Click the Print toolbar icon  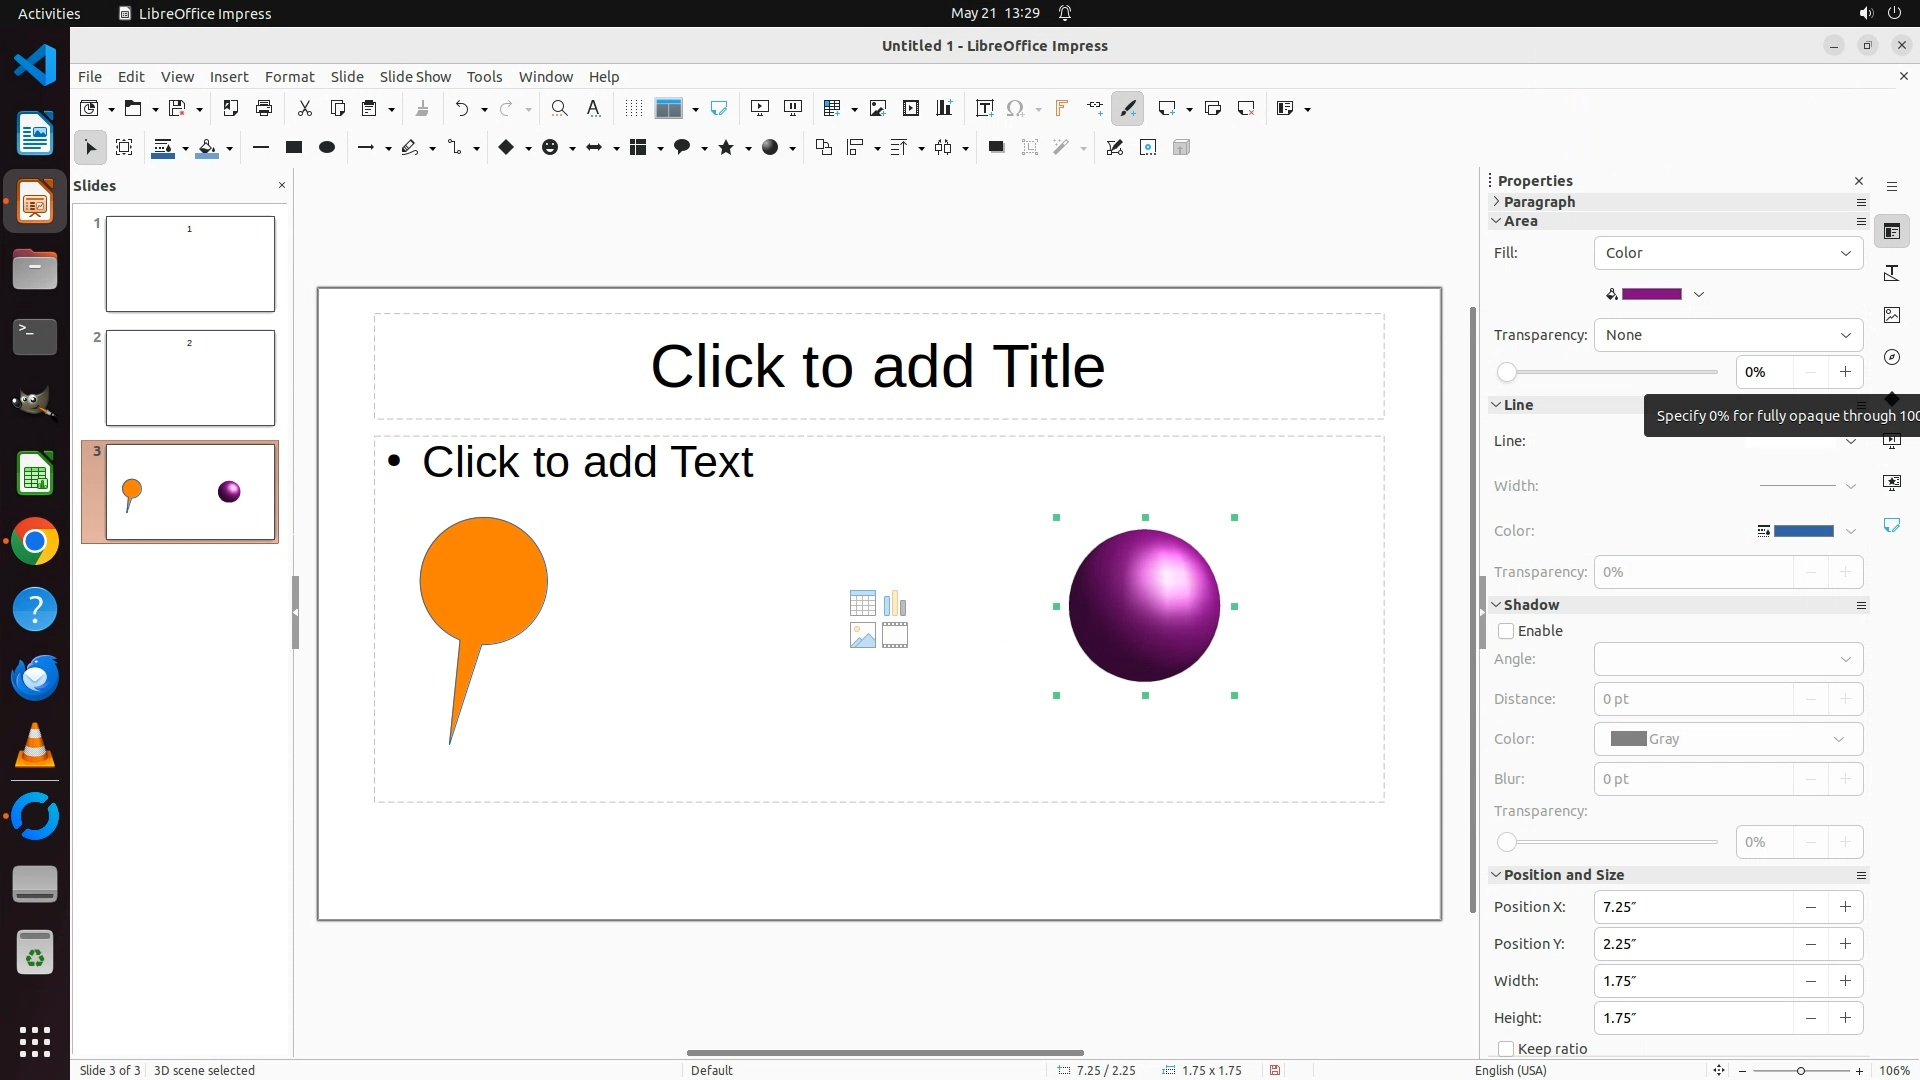(264, 108)
